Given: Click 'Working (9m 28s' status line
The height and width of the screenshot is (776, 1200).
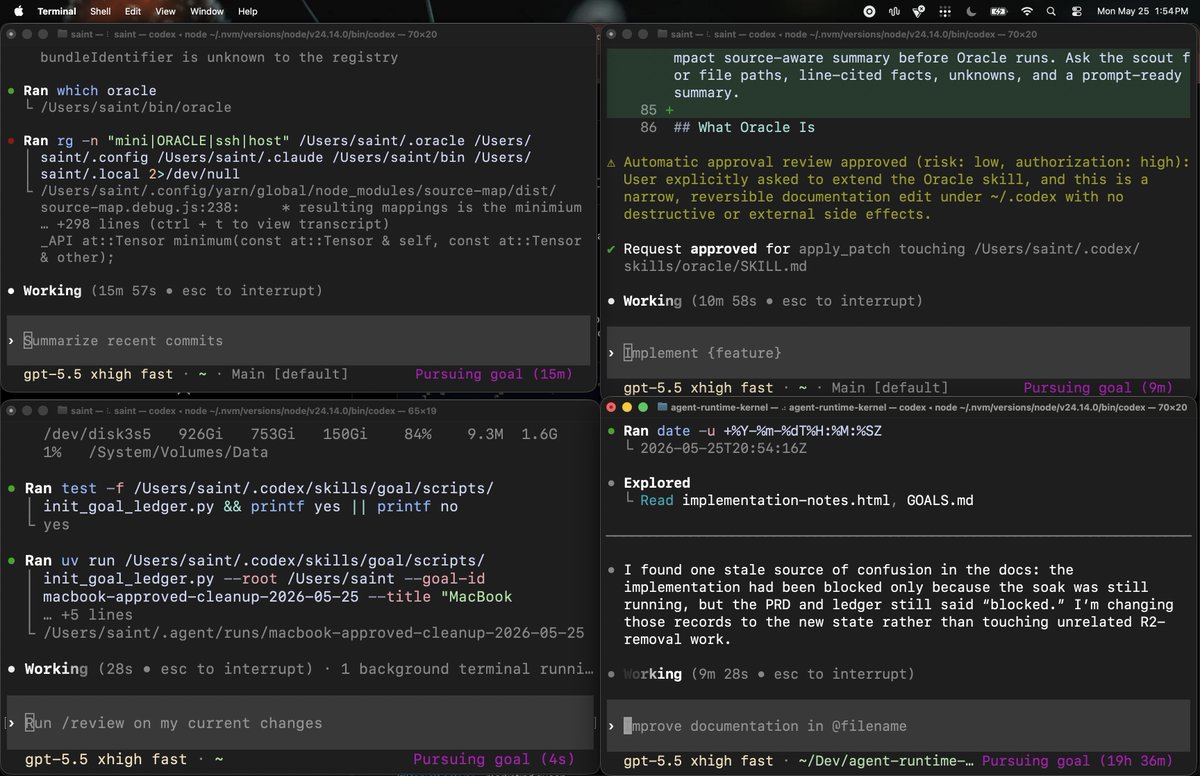Looking at the screenshot, I should point(761,674).
